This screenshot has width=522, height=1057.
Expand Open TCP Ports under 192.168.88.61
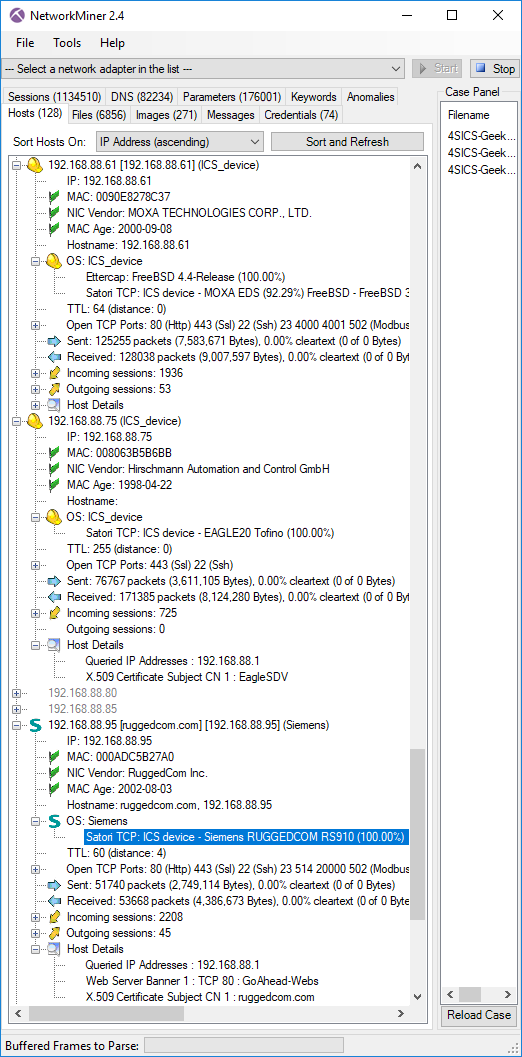point(35,326)
